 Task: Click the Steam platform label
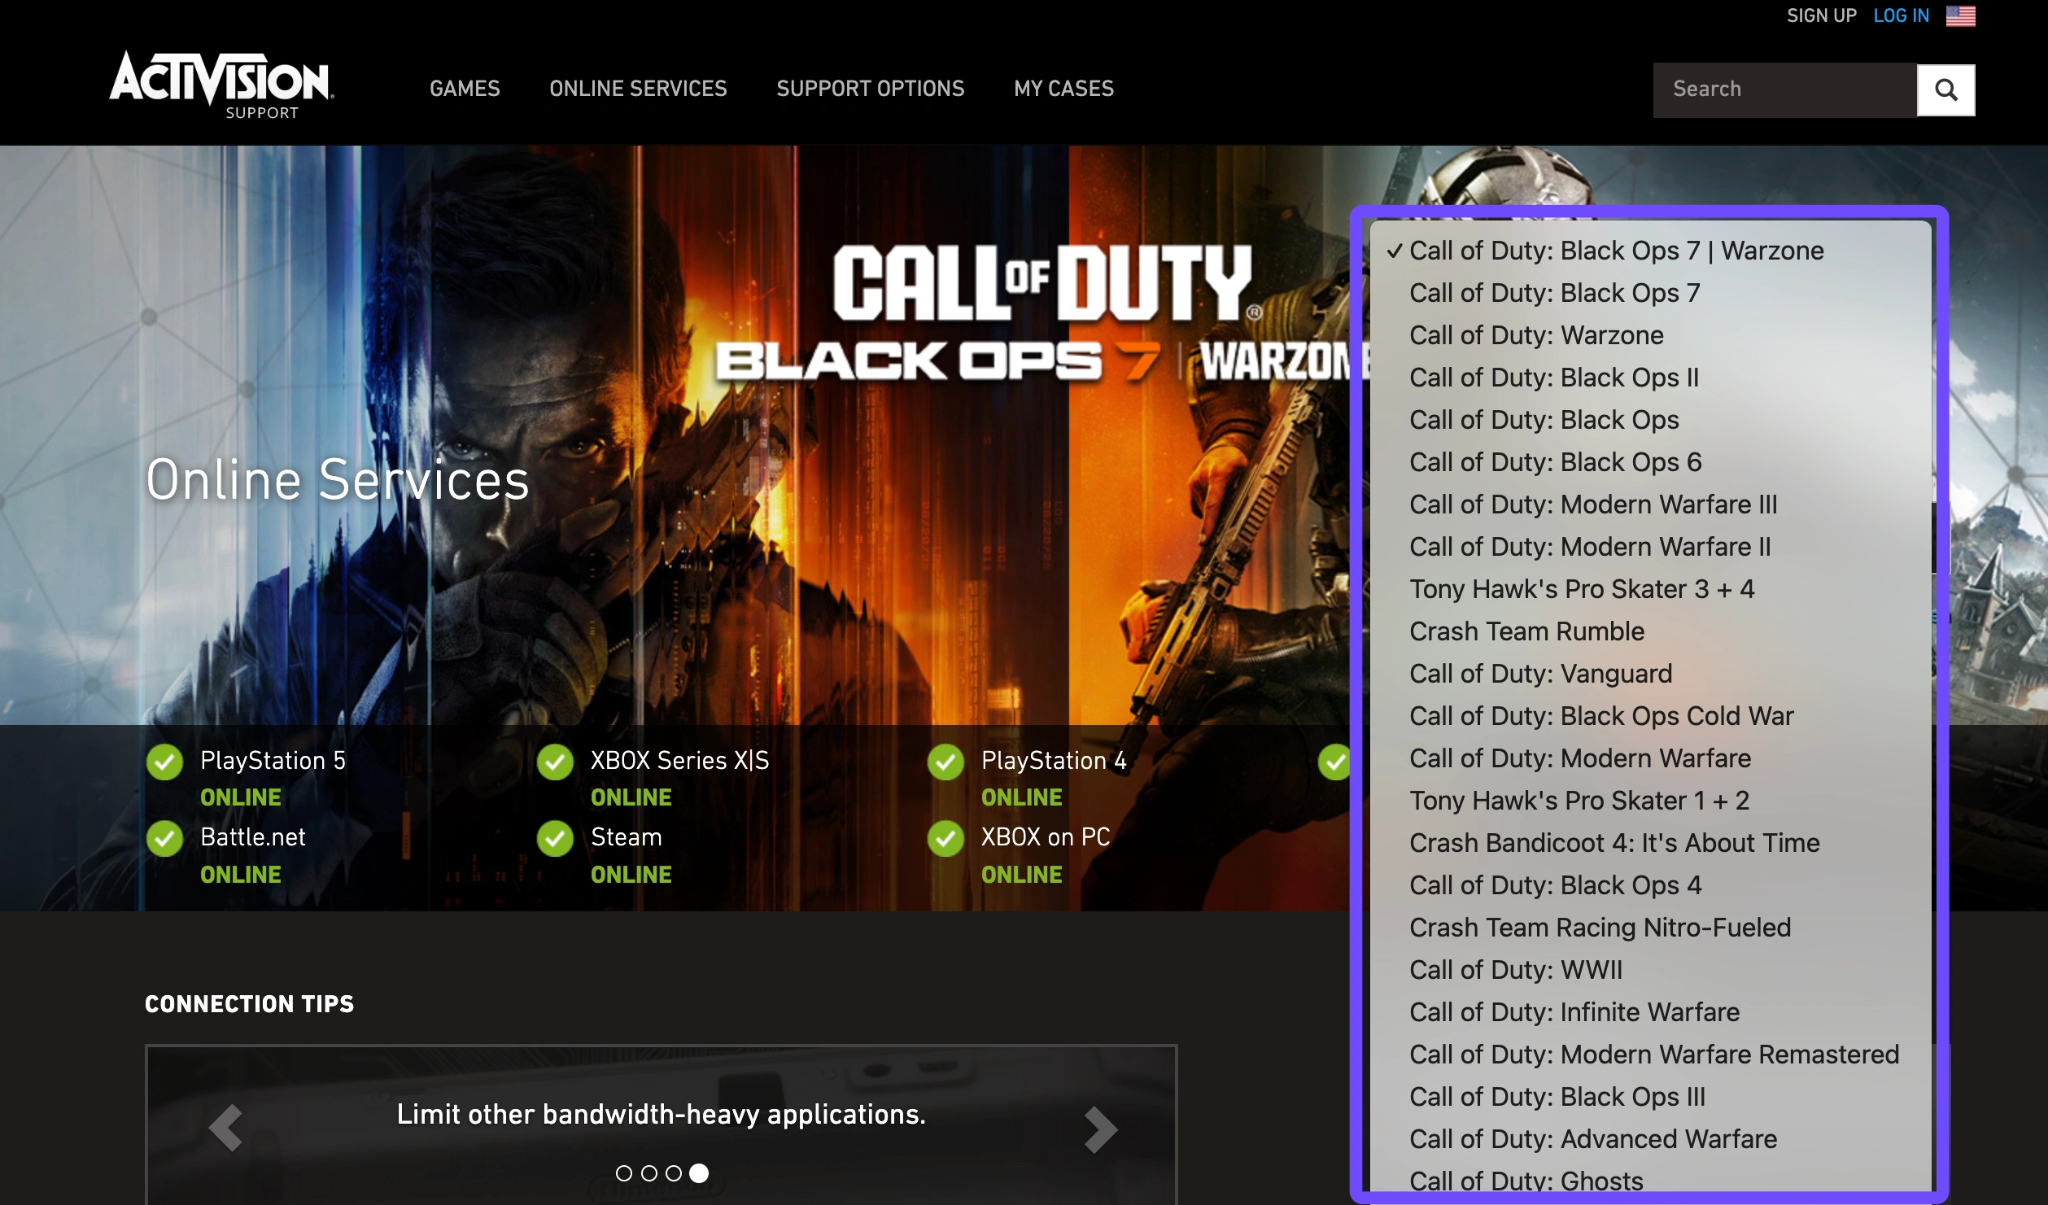[626, 838]
